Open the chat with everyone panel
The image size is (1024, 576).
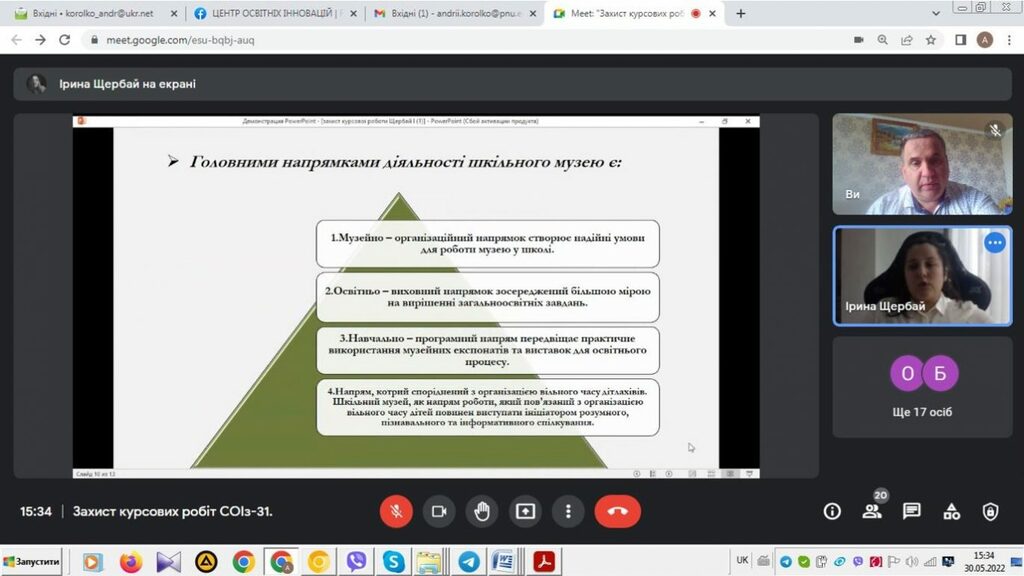(x=911, y=511)
